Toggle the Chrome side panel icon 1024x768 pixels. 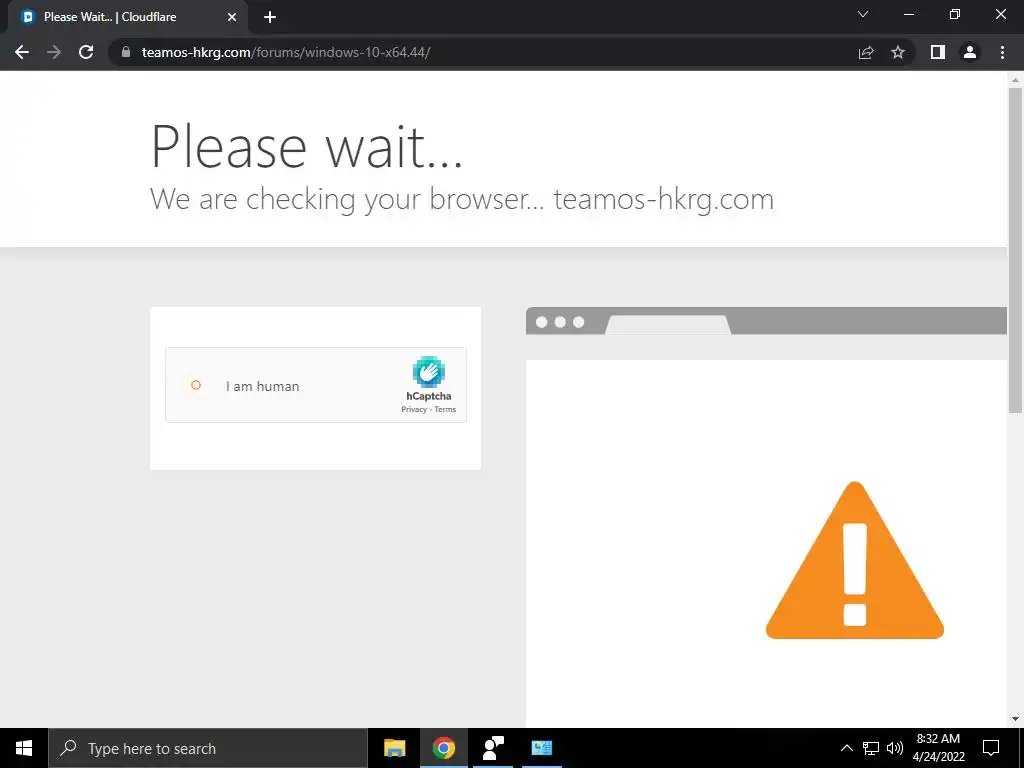click(938, 52)
